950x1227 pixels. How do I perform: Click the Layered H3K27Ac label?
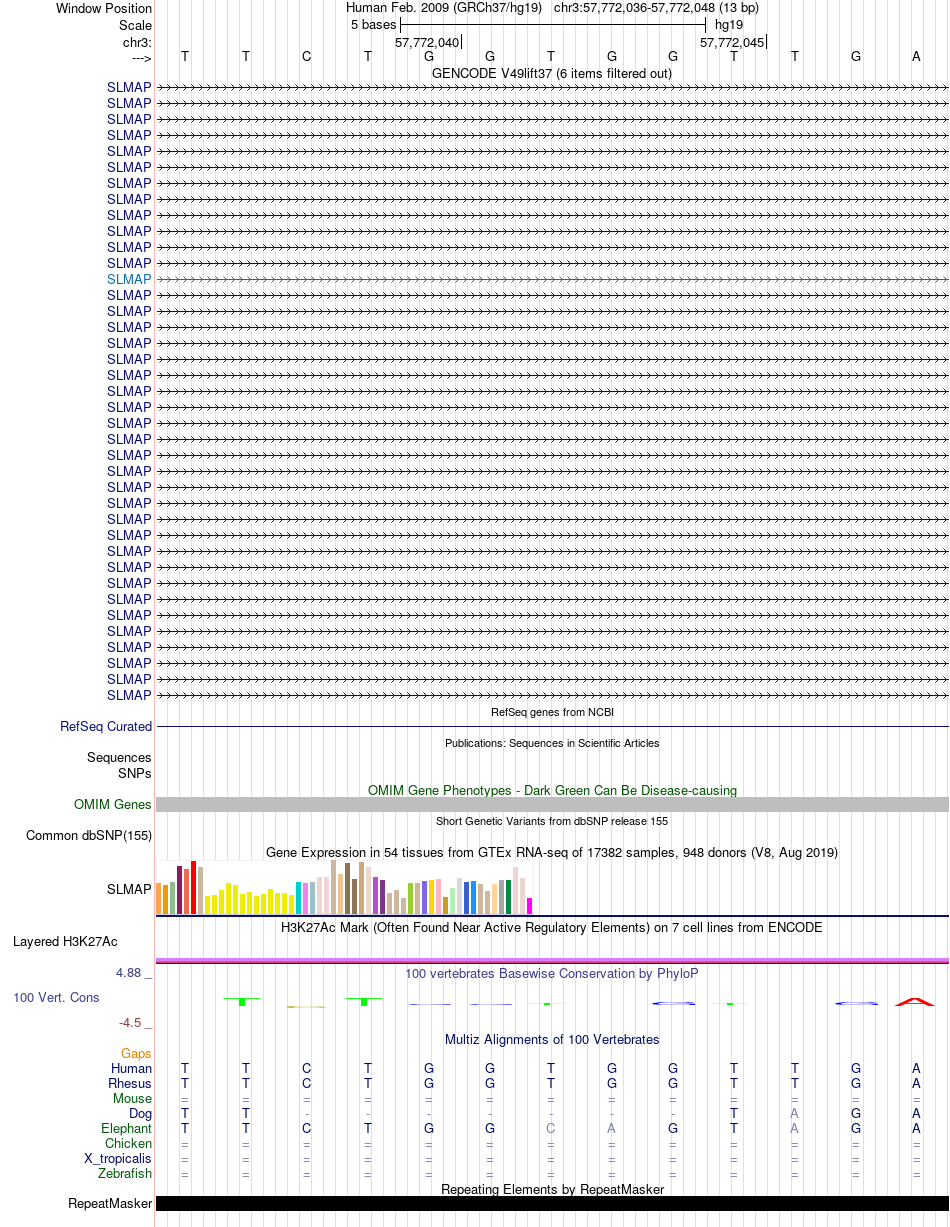65,942
